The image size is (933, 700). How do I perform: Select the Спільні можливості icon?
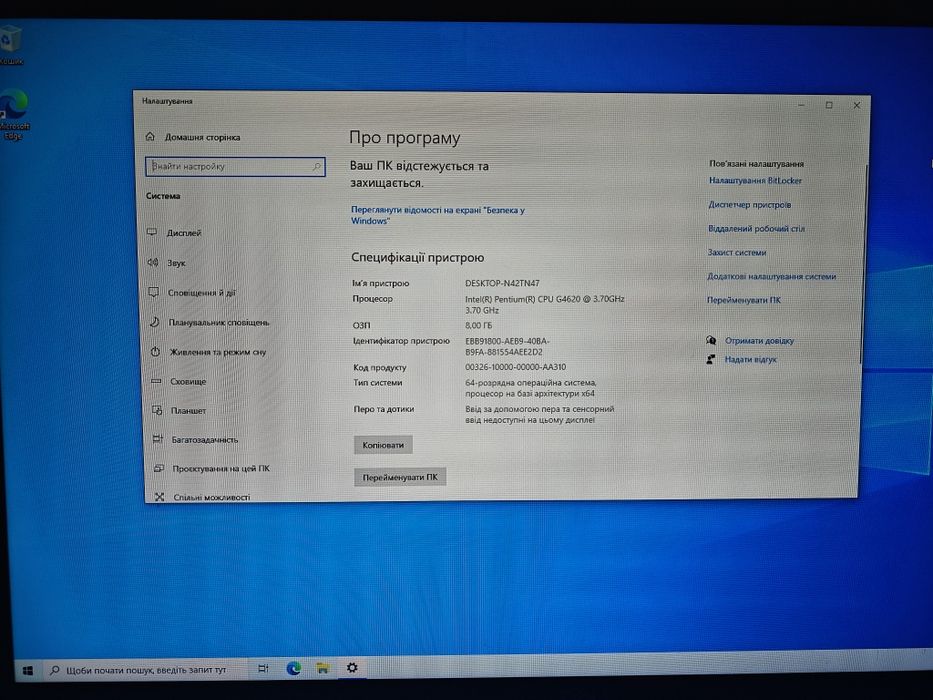click(x=159, y=496)
